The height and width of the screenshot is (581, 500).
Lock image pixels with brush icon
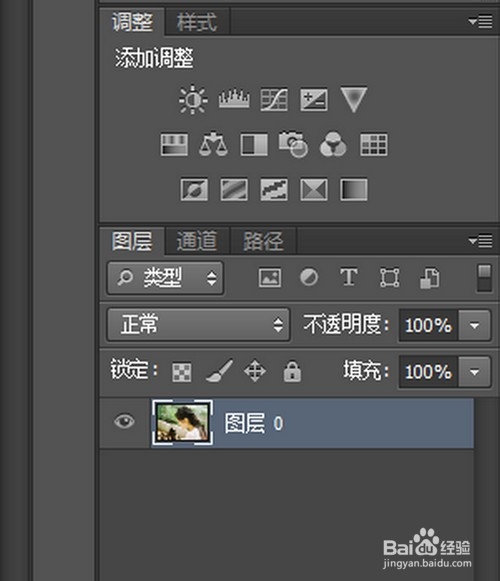[219, 371]
